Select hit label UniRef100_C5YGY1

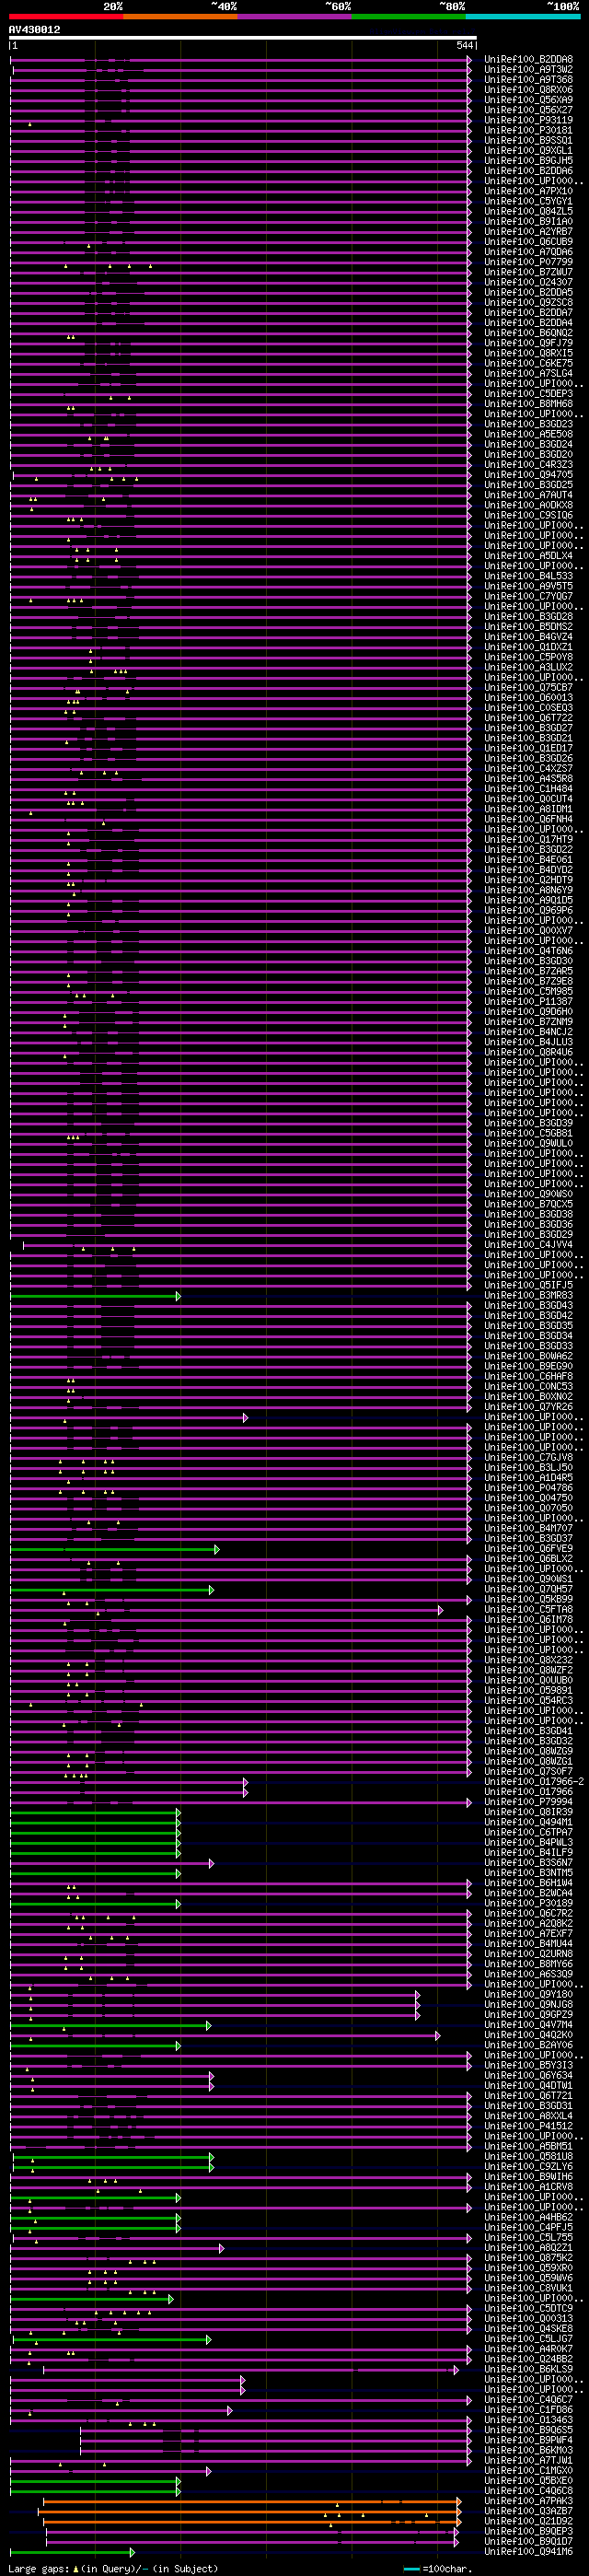click(x=528, y=201)
